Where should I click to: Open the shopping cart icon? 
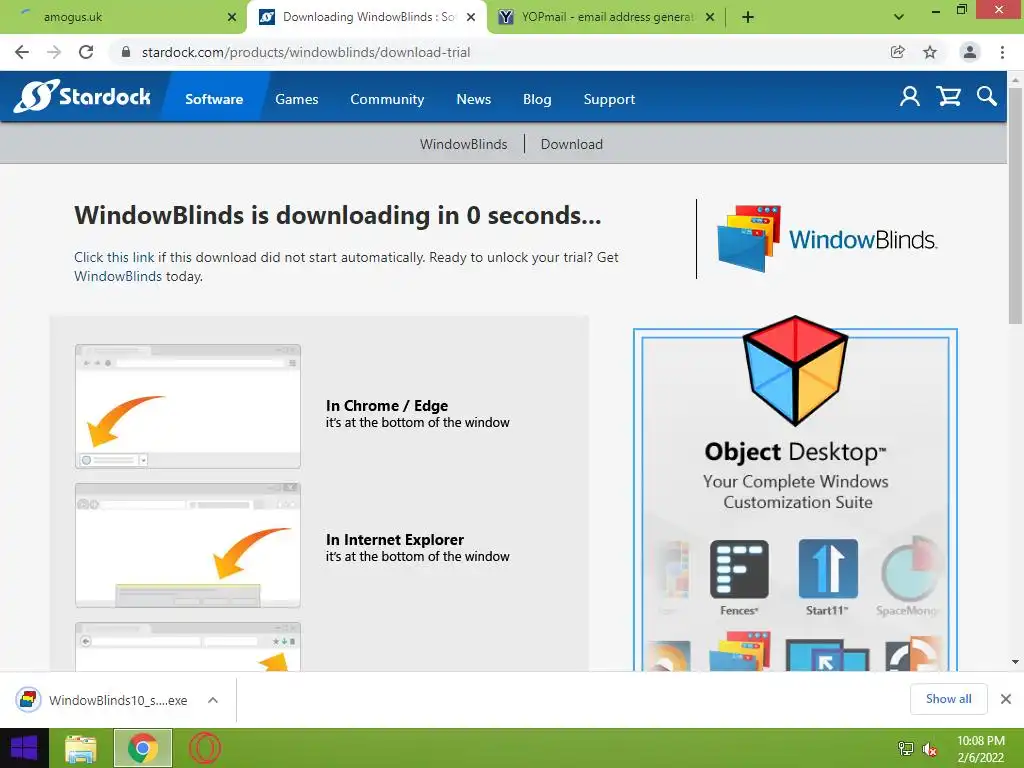click(x=948, y=97)
